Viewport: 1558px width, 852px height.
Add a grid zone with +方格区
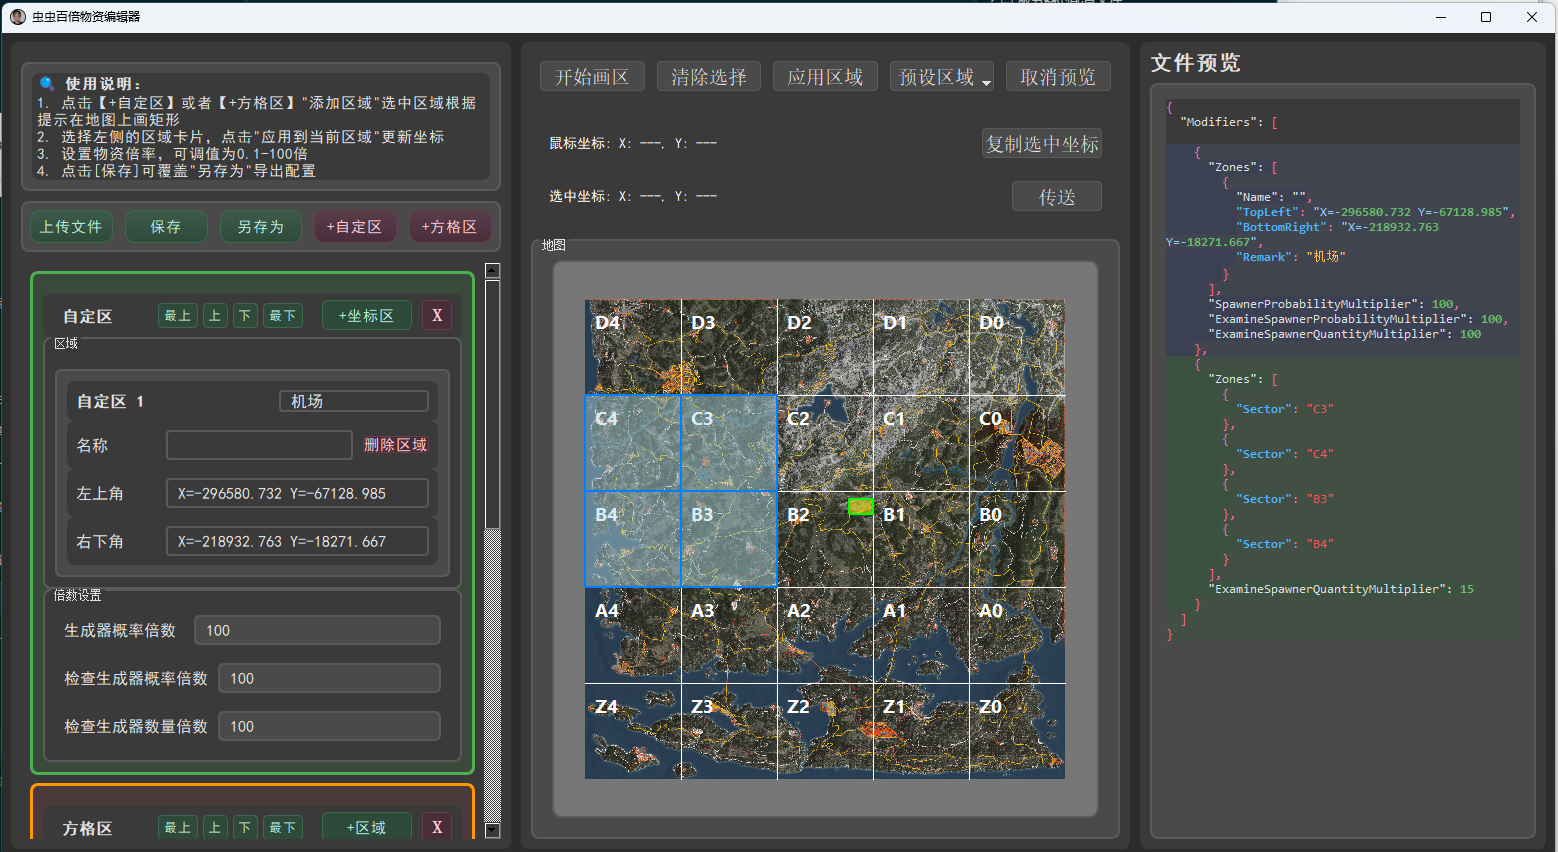(450, 226)
